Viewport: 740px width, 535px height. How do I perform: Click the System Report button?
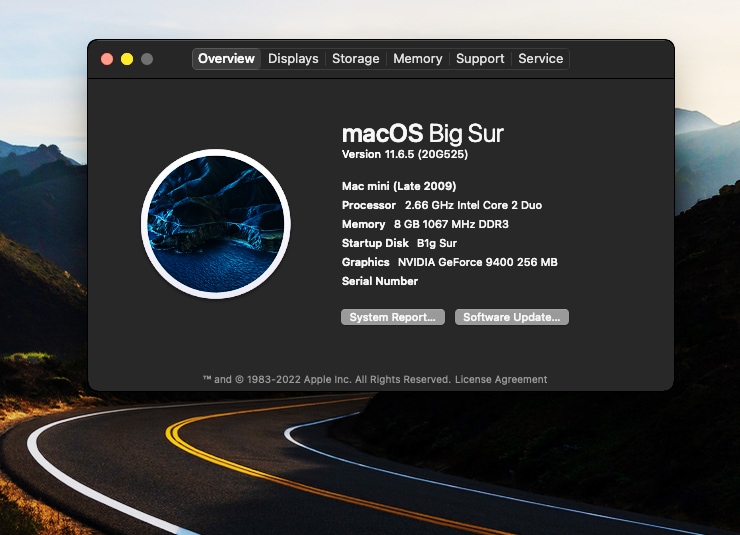(393, 317)
